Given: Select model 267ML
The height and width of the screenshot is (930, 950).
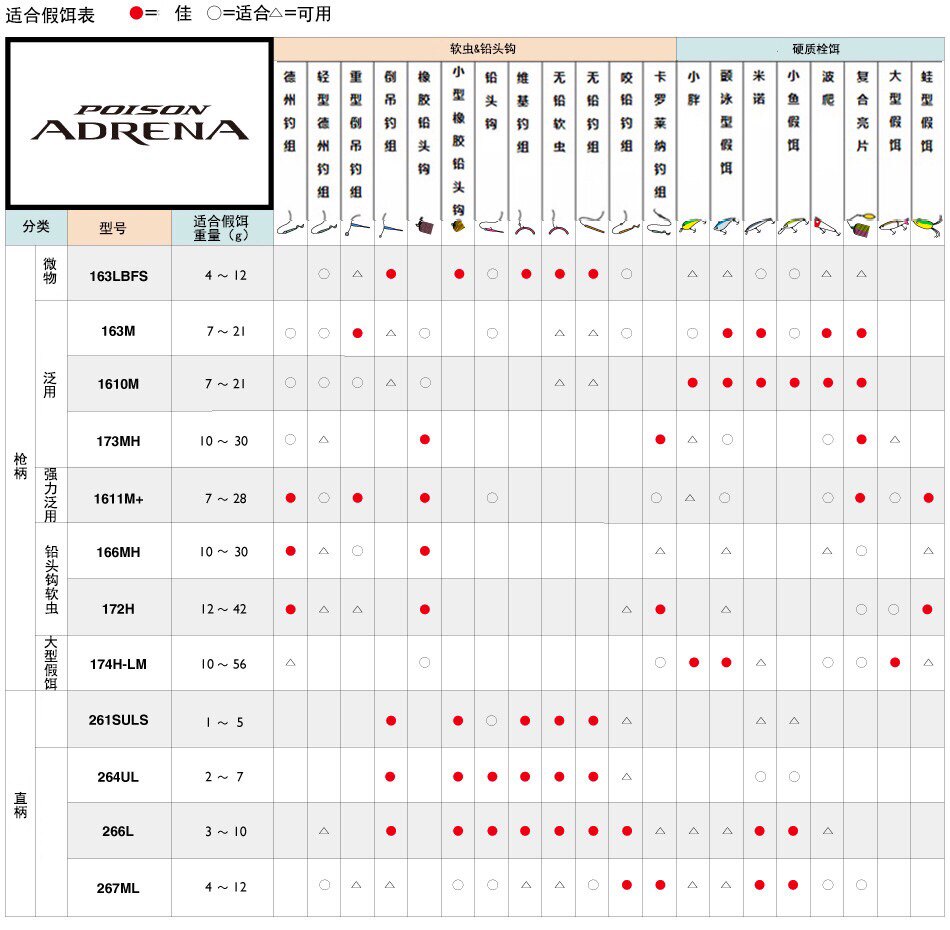Looking at the screenshot, I should (x=118, y=889).
